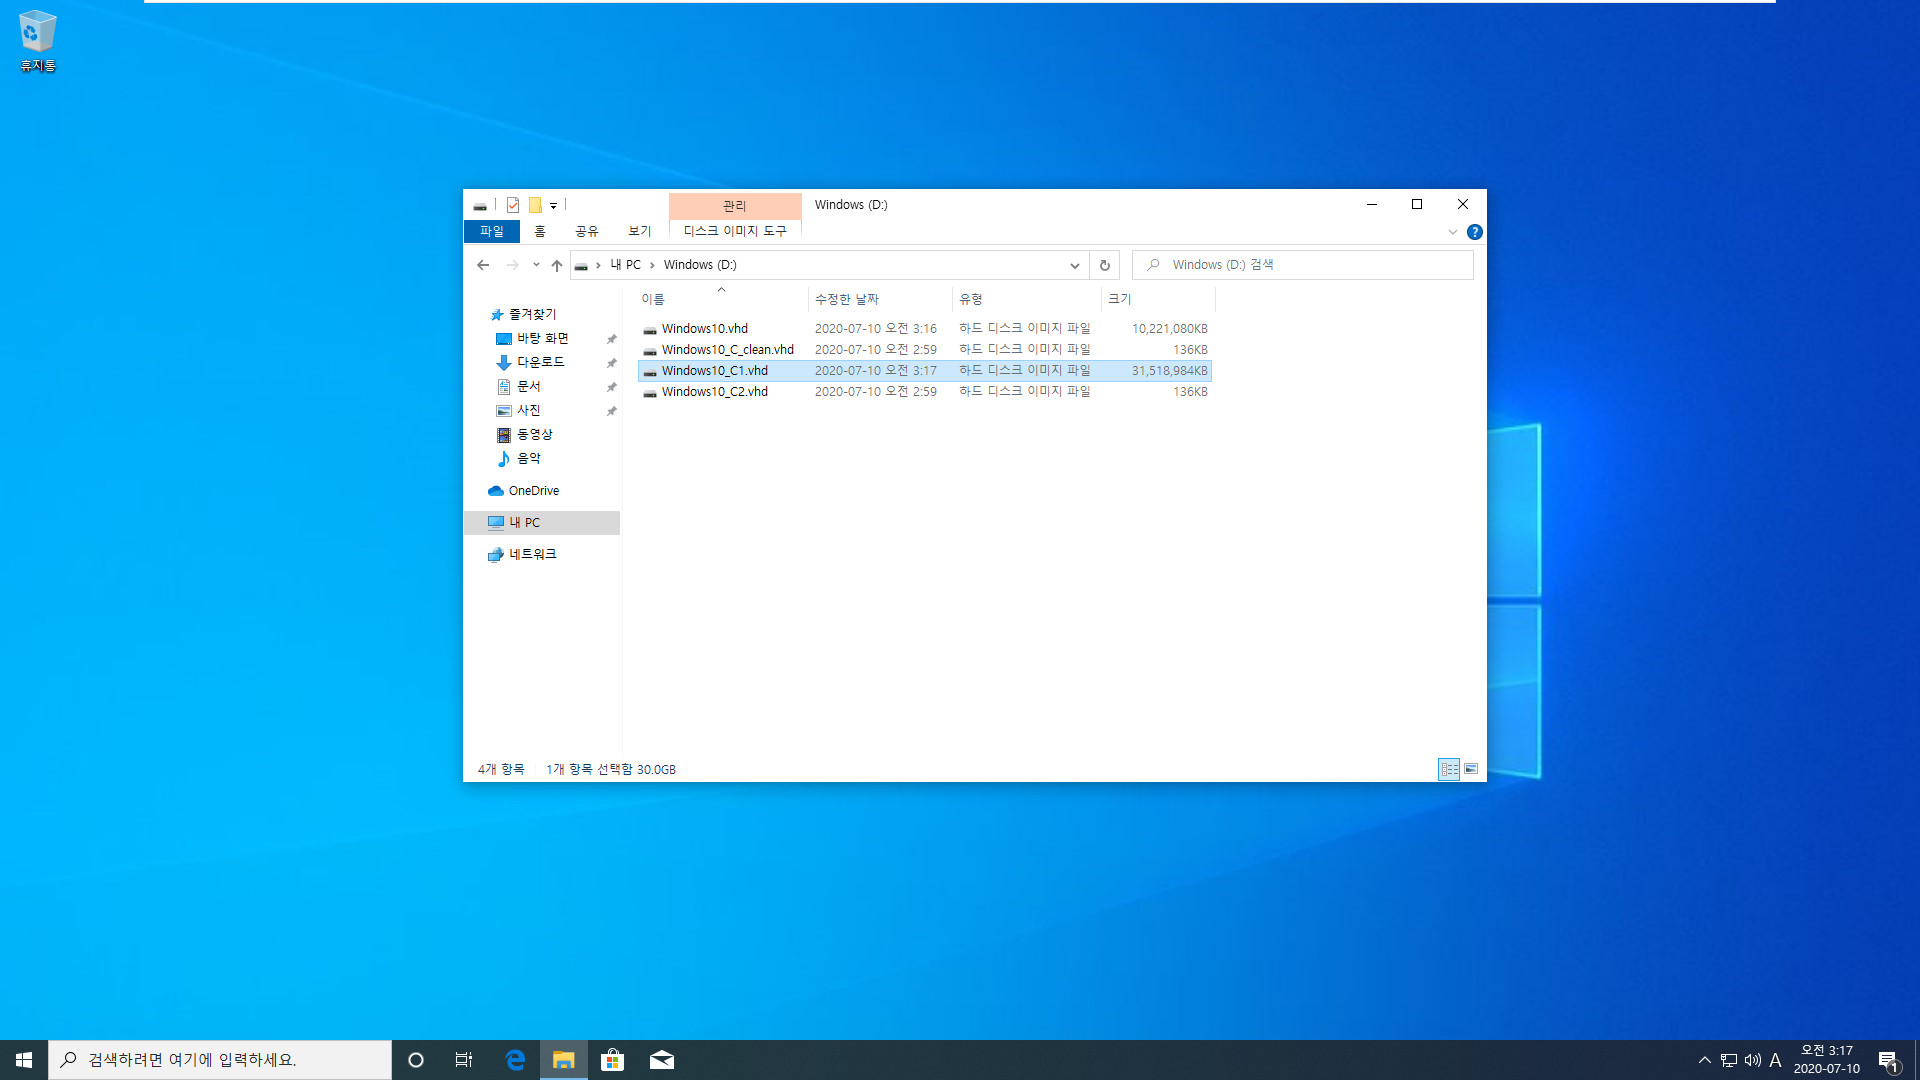The width and height of the screenshot is (1920, 1080).
Task: Click the 내 PC breadcrumb in address bar
Action: click(x=625, y=265)
